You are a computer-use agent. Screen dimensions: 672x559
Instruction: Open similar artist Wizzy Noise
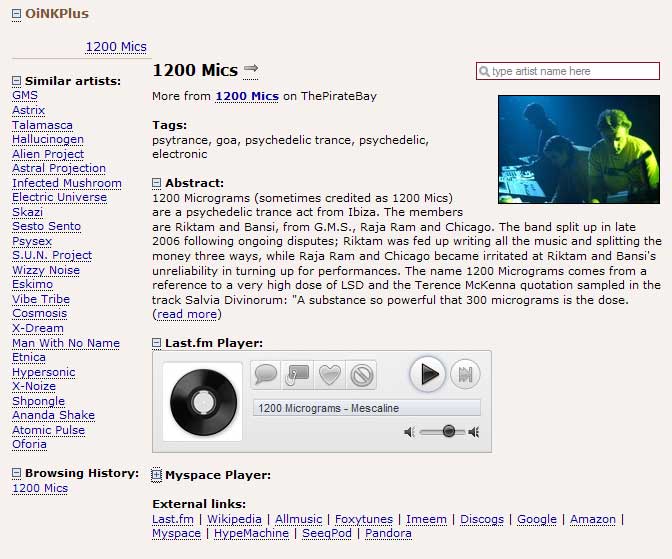(x=46, y=270)
